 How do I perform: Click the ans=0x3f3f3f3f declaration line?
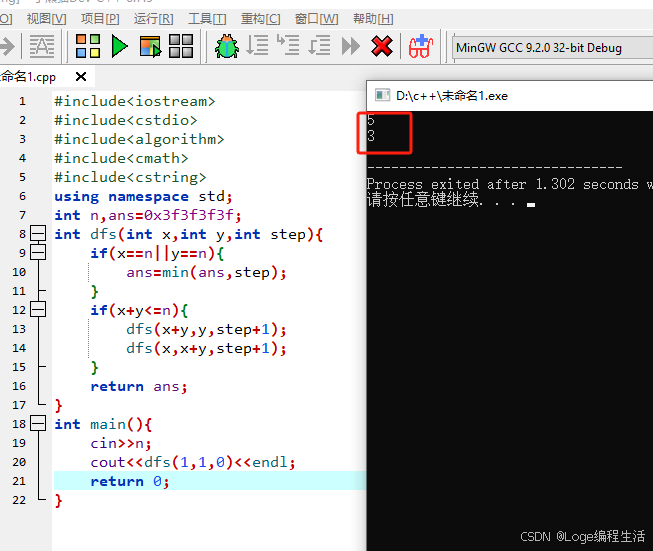(x=147, y=215)
